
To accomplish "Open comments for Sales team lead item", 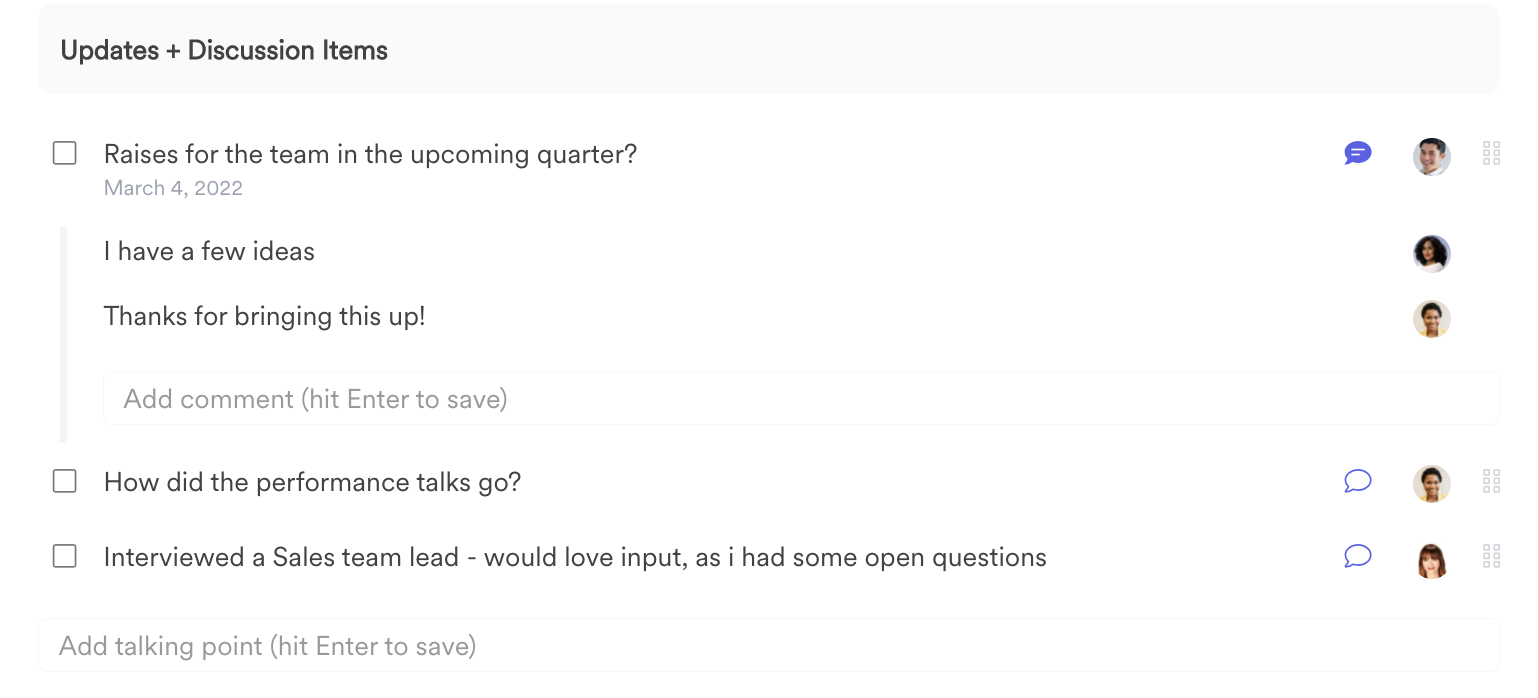I will coord(1357,557).
